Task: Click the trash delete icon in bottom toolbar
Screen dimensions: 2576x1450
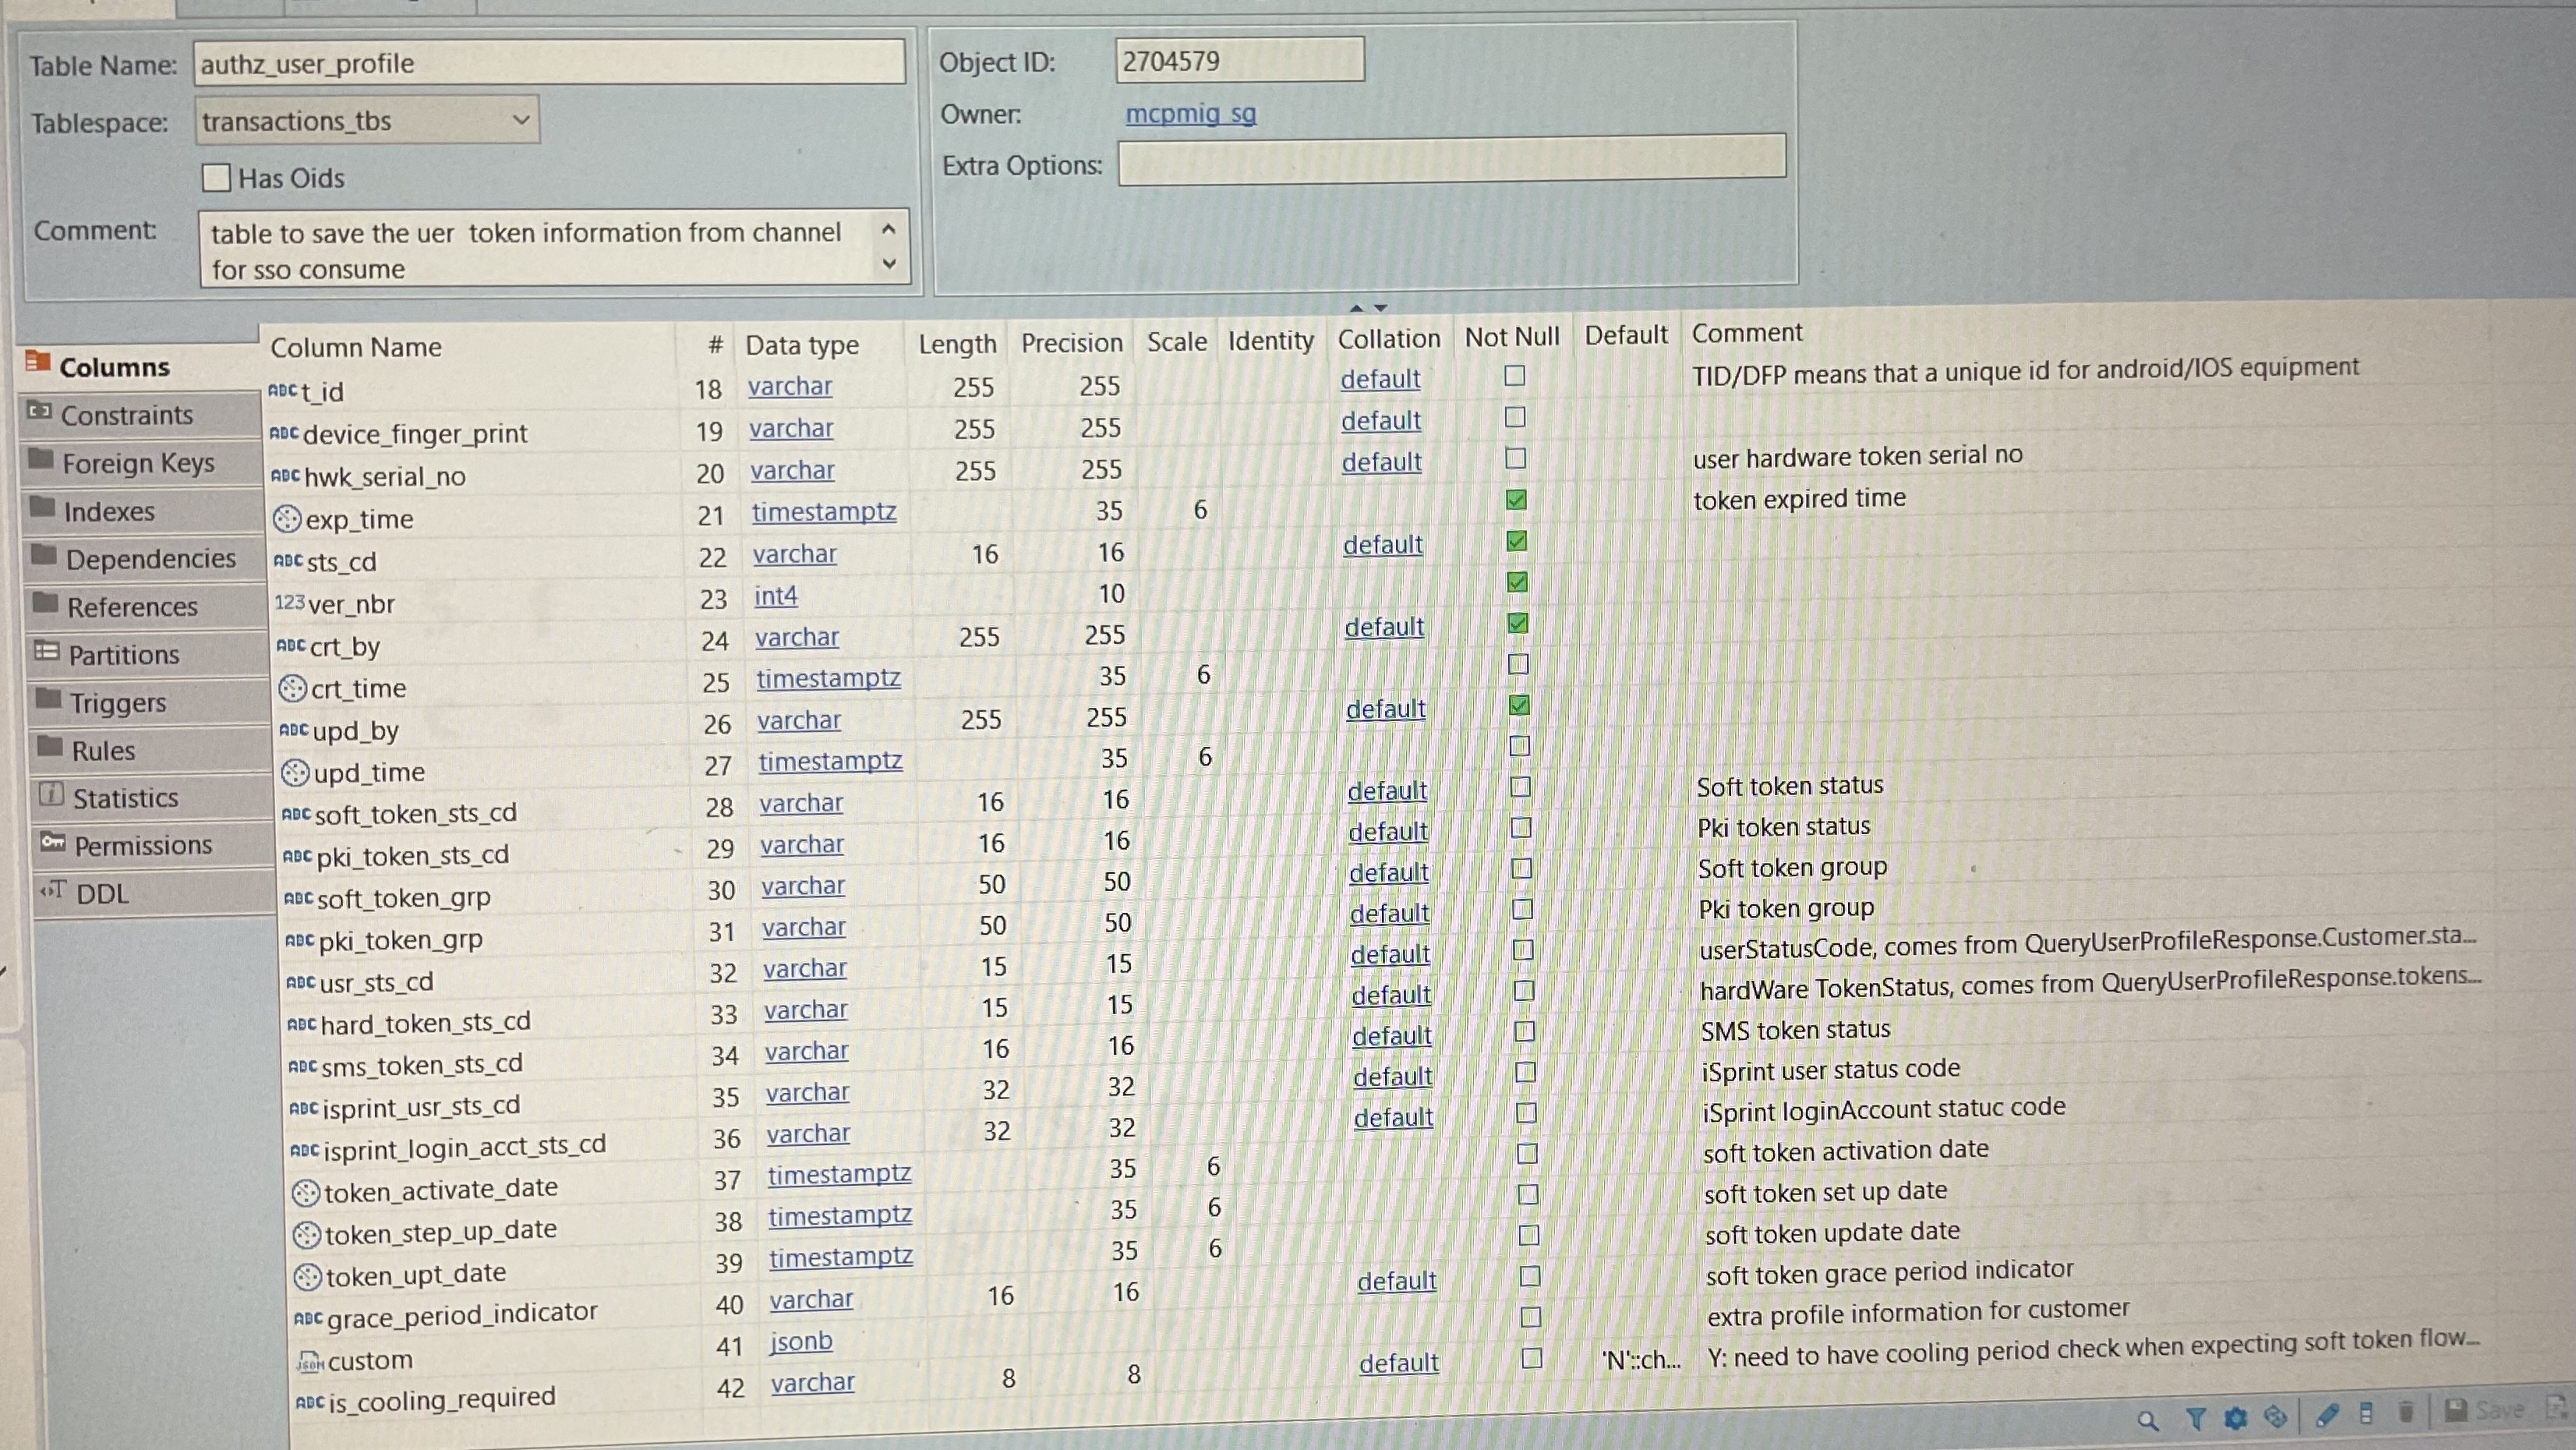Action: click(2406, 1412)
